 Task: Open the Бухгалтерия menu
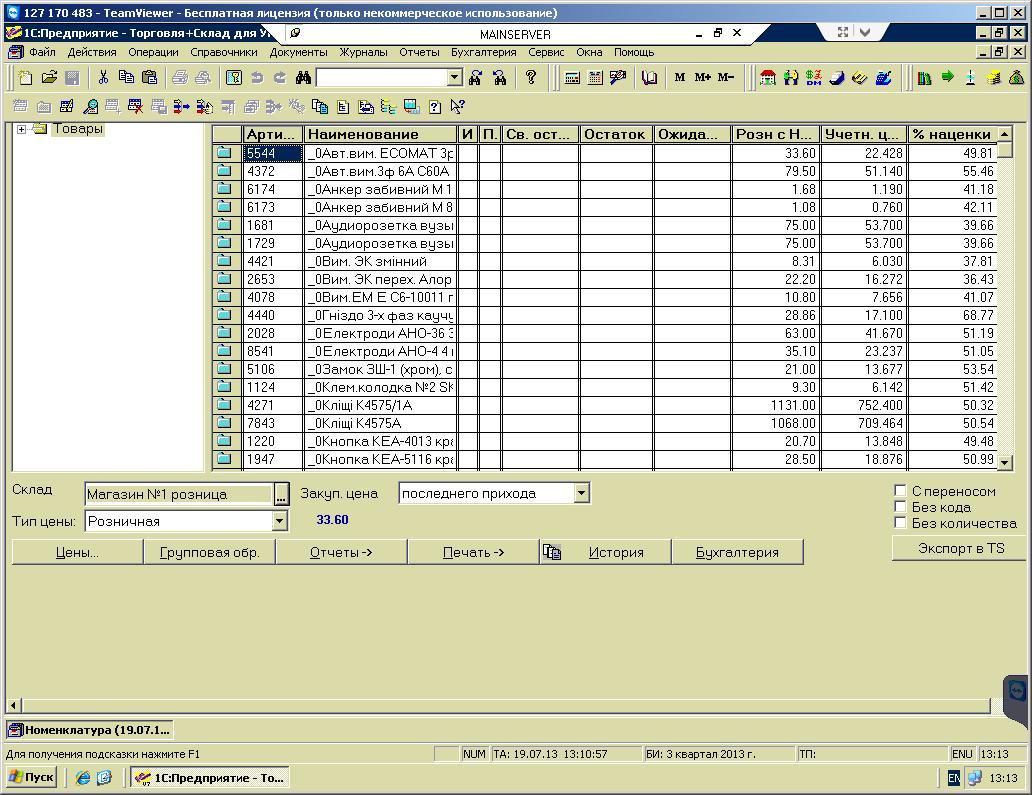pos(484,52)
